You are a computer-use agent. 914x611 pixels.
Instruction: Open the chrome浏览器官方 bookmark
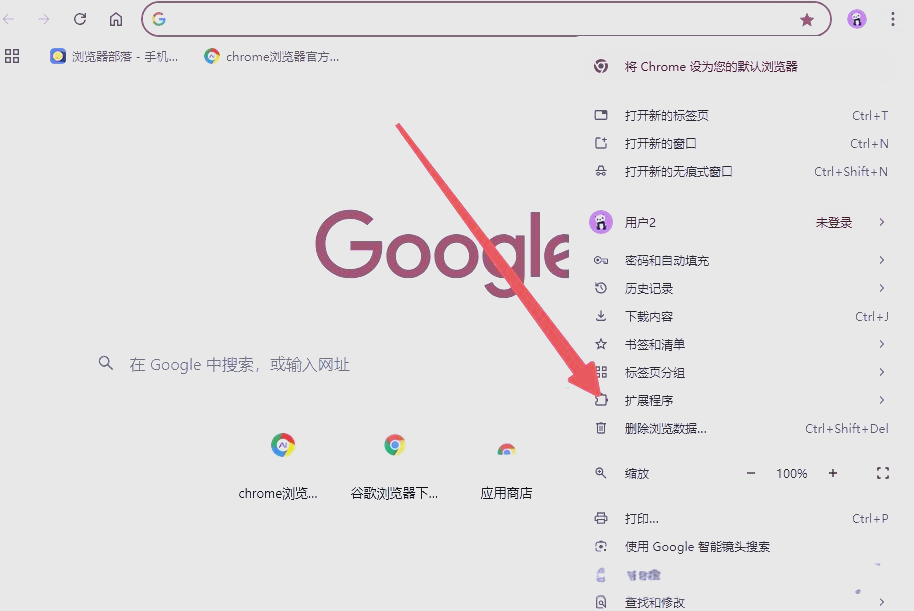pyautogui.click(x=272, y=57)
